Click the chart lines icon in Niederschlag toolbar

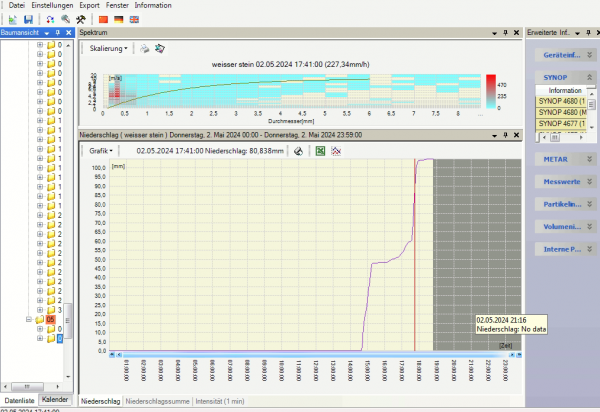(x=337, y=151)
